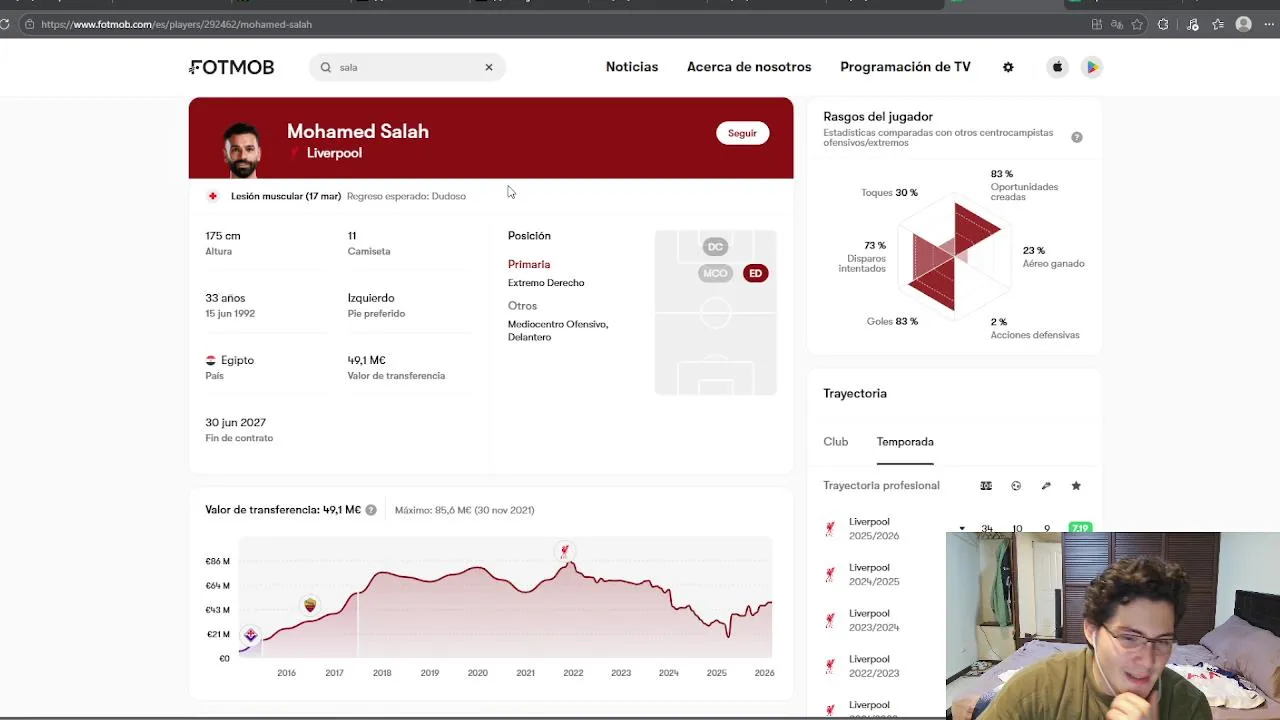Click the rating star column icon
This screenshot has height=720, width=1280.
click(1076, 486)
